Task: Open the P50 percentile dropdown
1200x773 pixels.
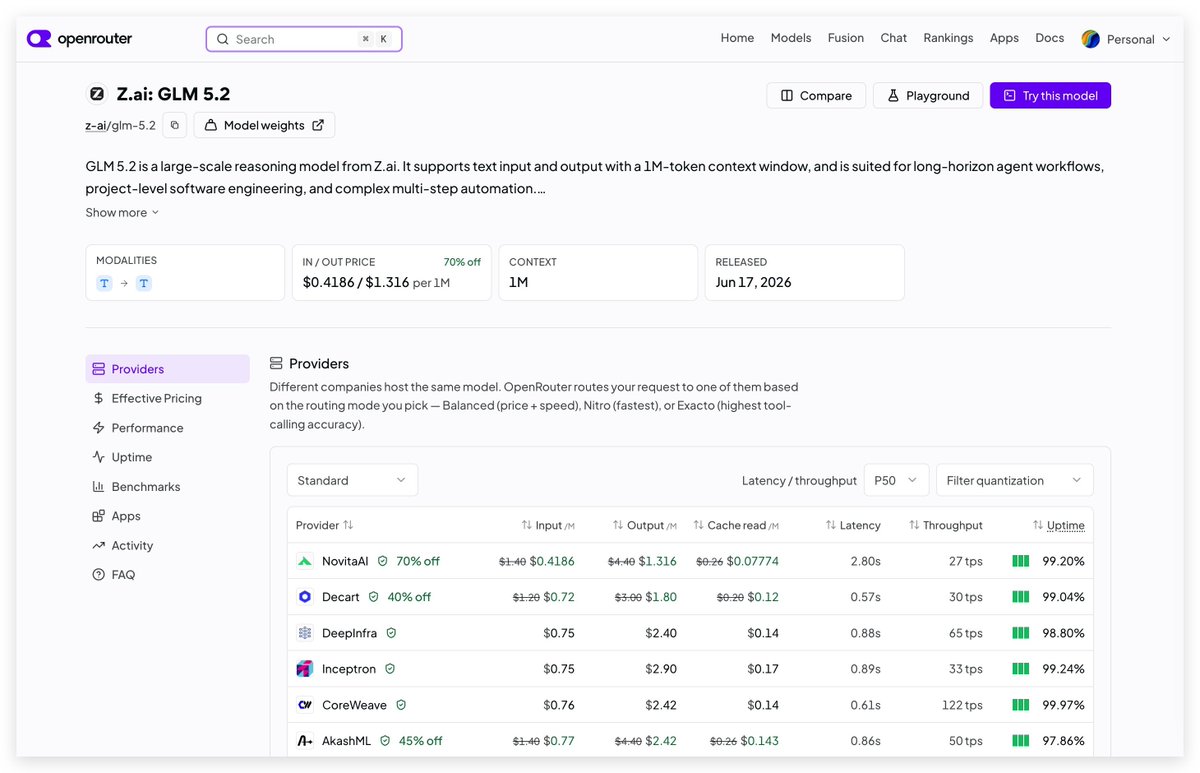Action: pyautogui.click(x=896, y=480)
